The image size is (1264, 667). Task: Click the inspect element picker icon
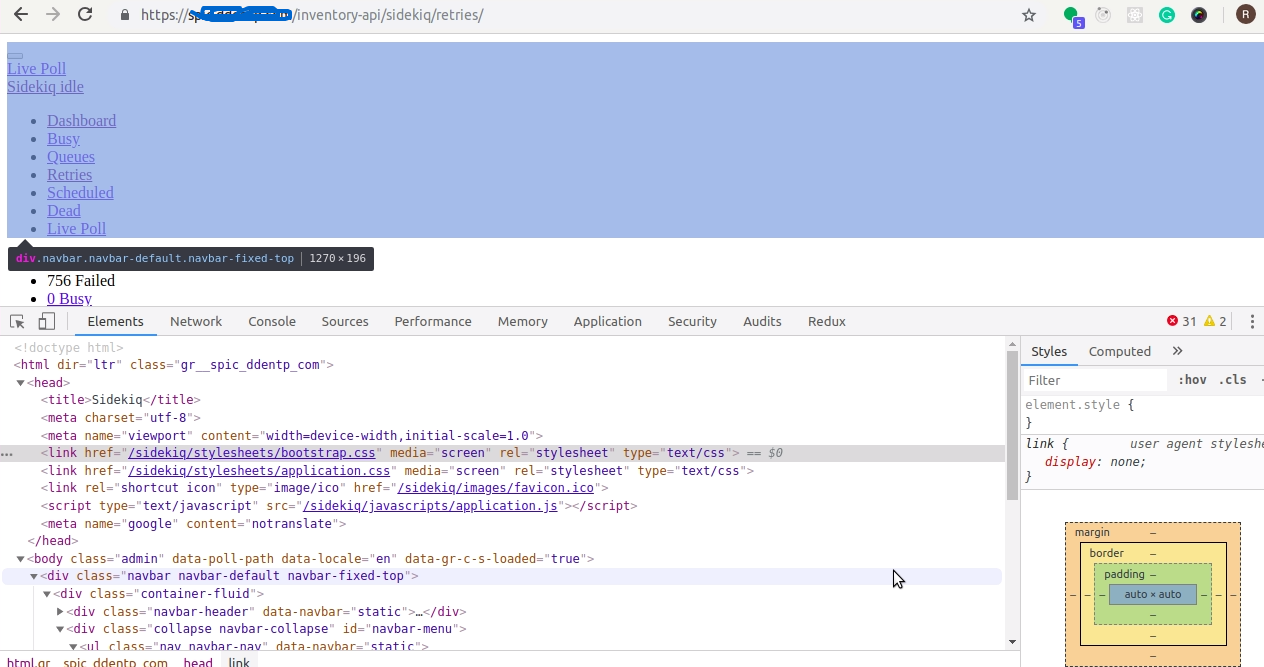(x=17, y=321)
